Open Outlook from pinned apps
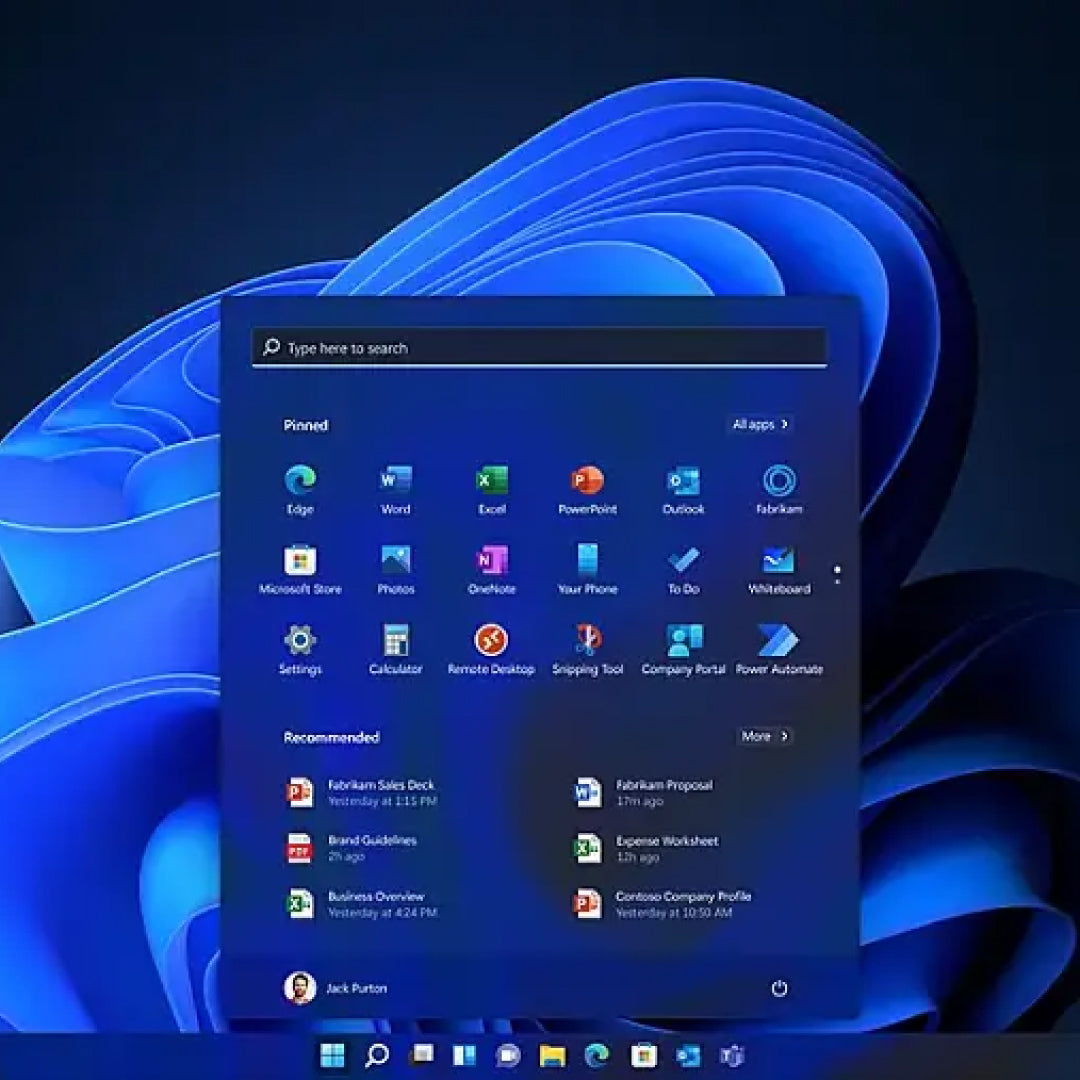Image resolution: width=1080 pixels, height=1080 pixels. coord(682,483)
